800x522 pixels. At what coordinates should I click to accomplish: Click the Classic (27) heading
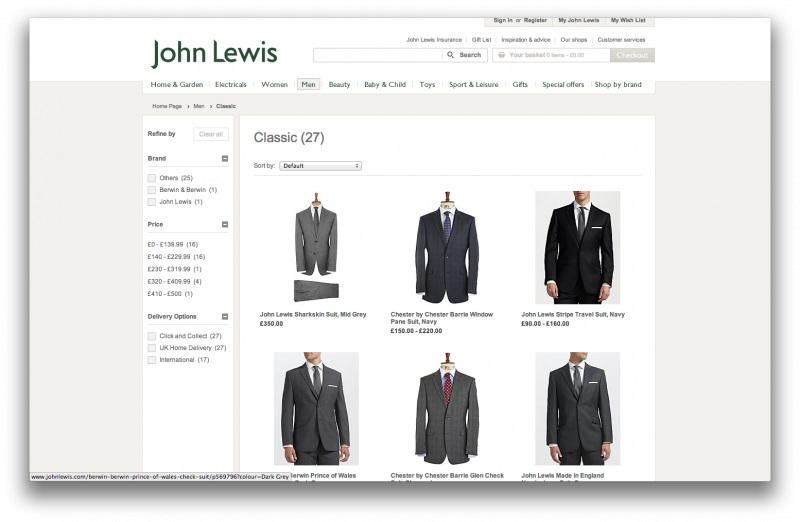289,138
